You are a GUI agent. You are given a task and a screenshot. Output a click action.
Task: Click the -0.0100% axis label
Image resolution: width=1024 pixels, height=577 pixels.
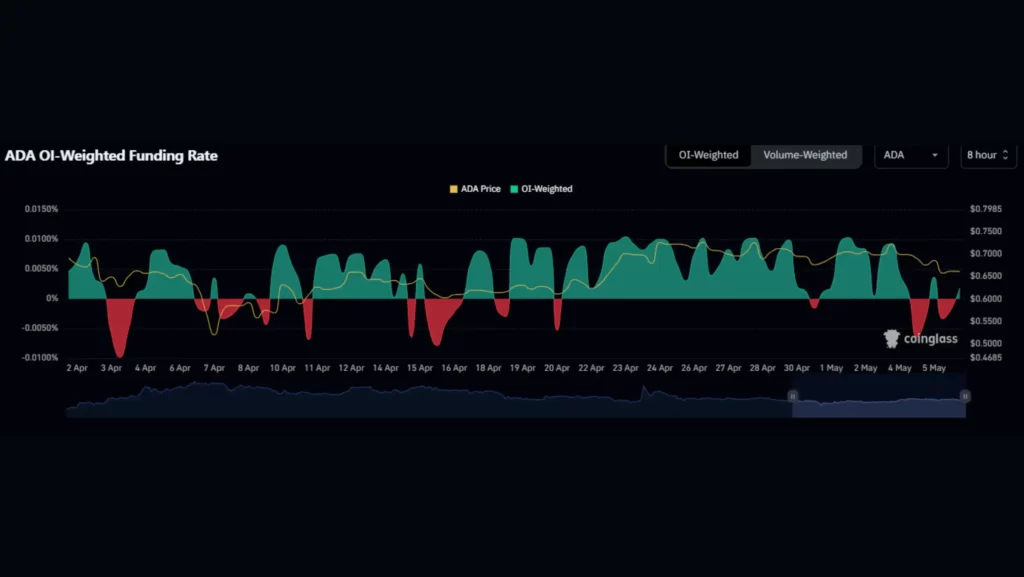tap(40, 358)
